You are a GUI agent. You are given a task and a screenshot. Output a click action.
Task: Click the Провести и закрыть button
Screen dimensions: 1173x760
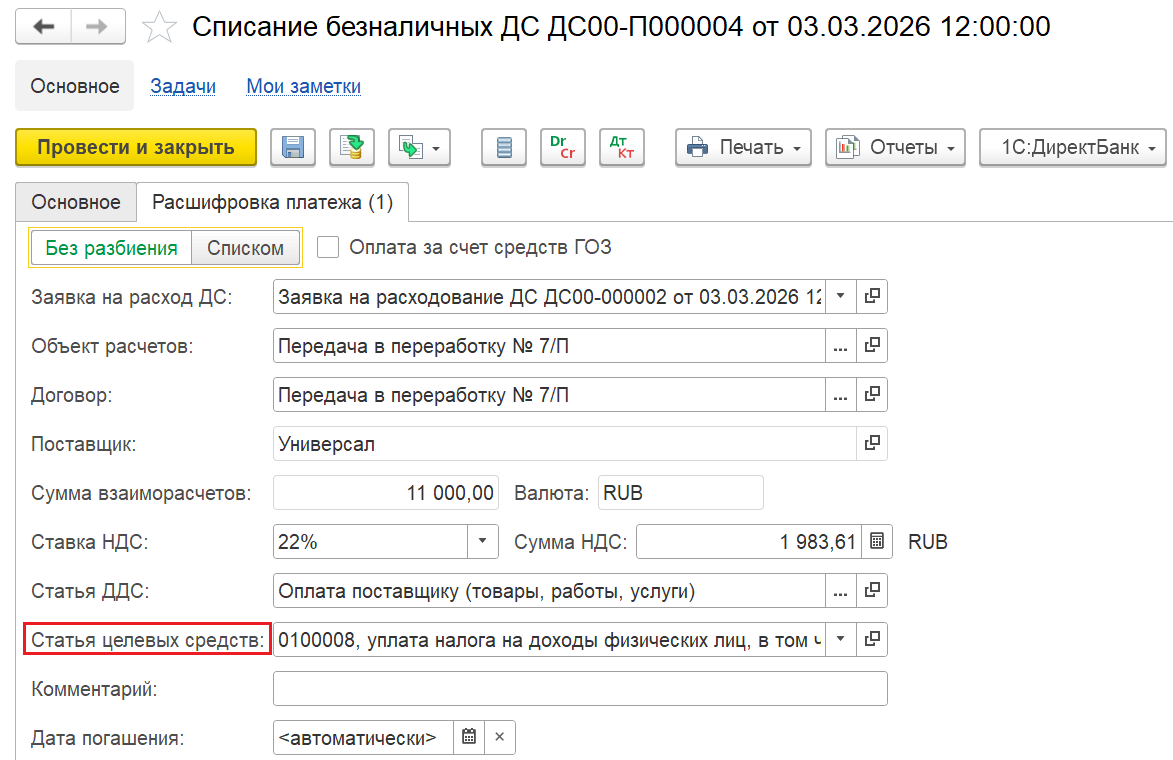point(136,147)
